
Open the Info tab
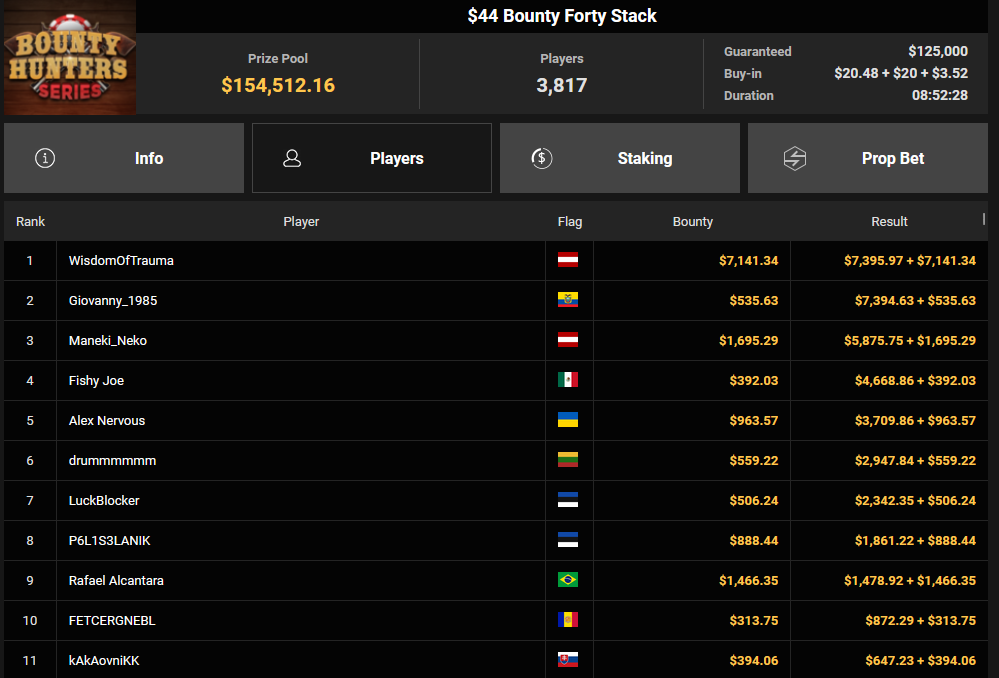click(124, 158)
